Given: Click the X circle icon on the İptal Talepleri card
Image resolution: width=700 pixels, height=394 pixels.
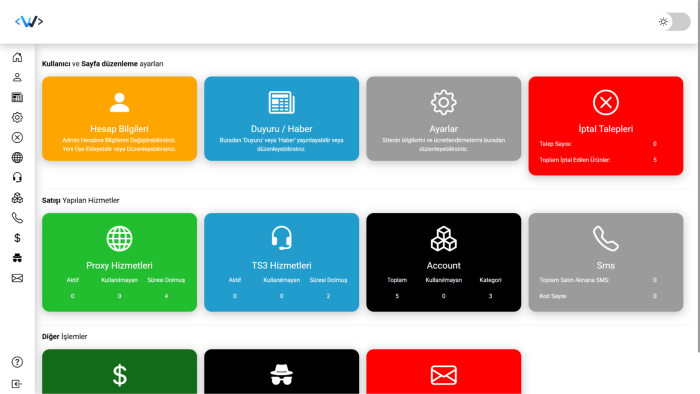Looking at the screenshot, I should click(x=606, y=103).
